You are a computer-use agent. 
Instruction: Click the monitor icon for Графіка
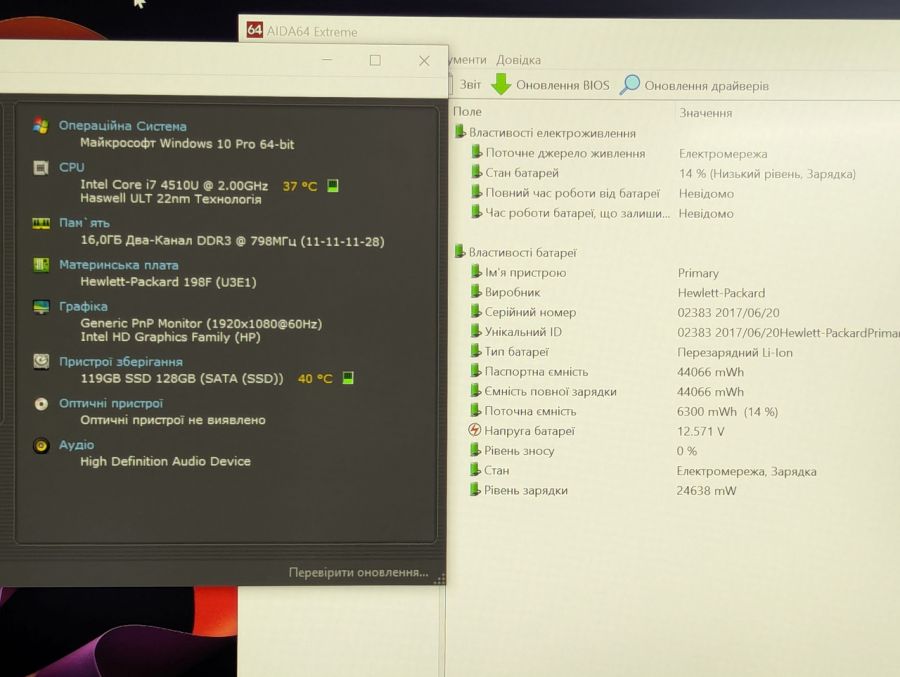click(41, 307)
